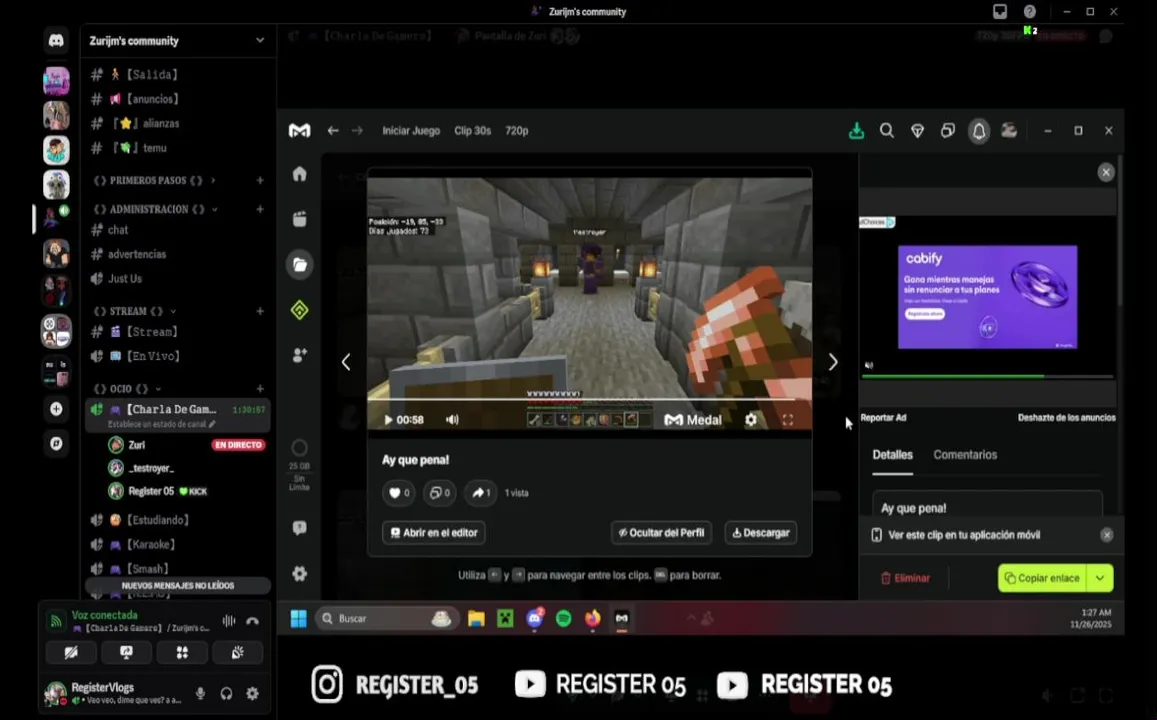Go to previous clip arrow
Image resolution: width=1157 pixels, height=720 pixels.
346,361
